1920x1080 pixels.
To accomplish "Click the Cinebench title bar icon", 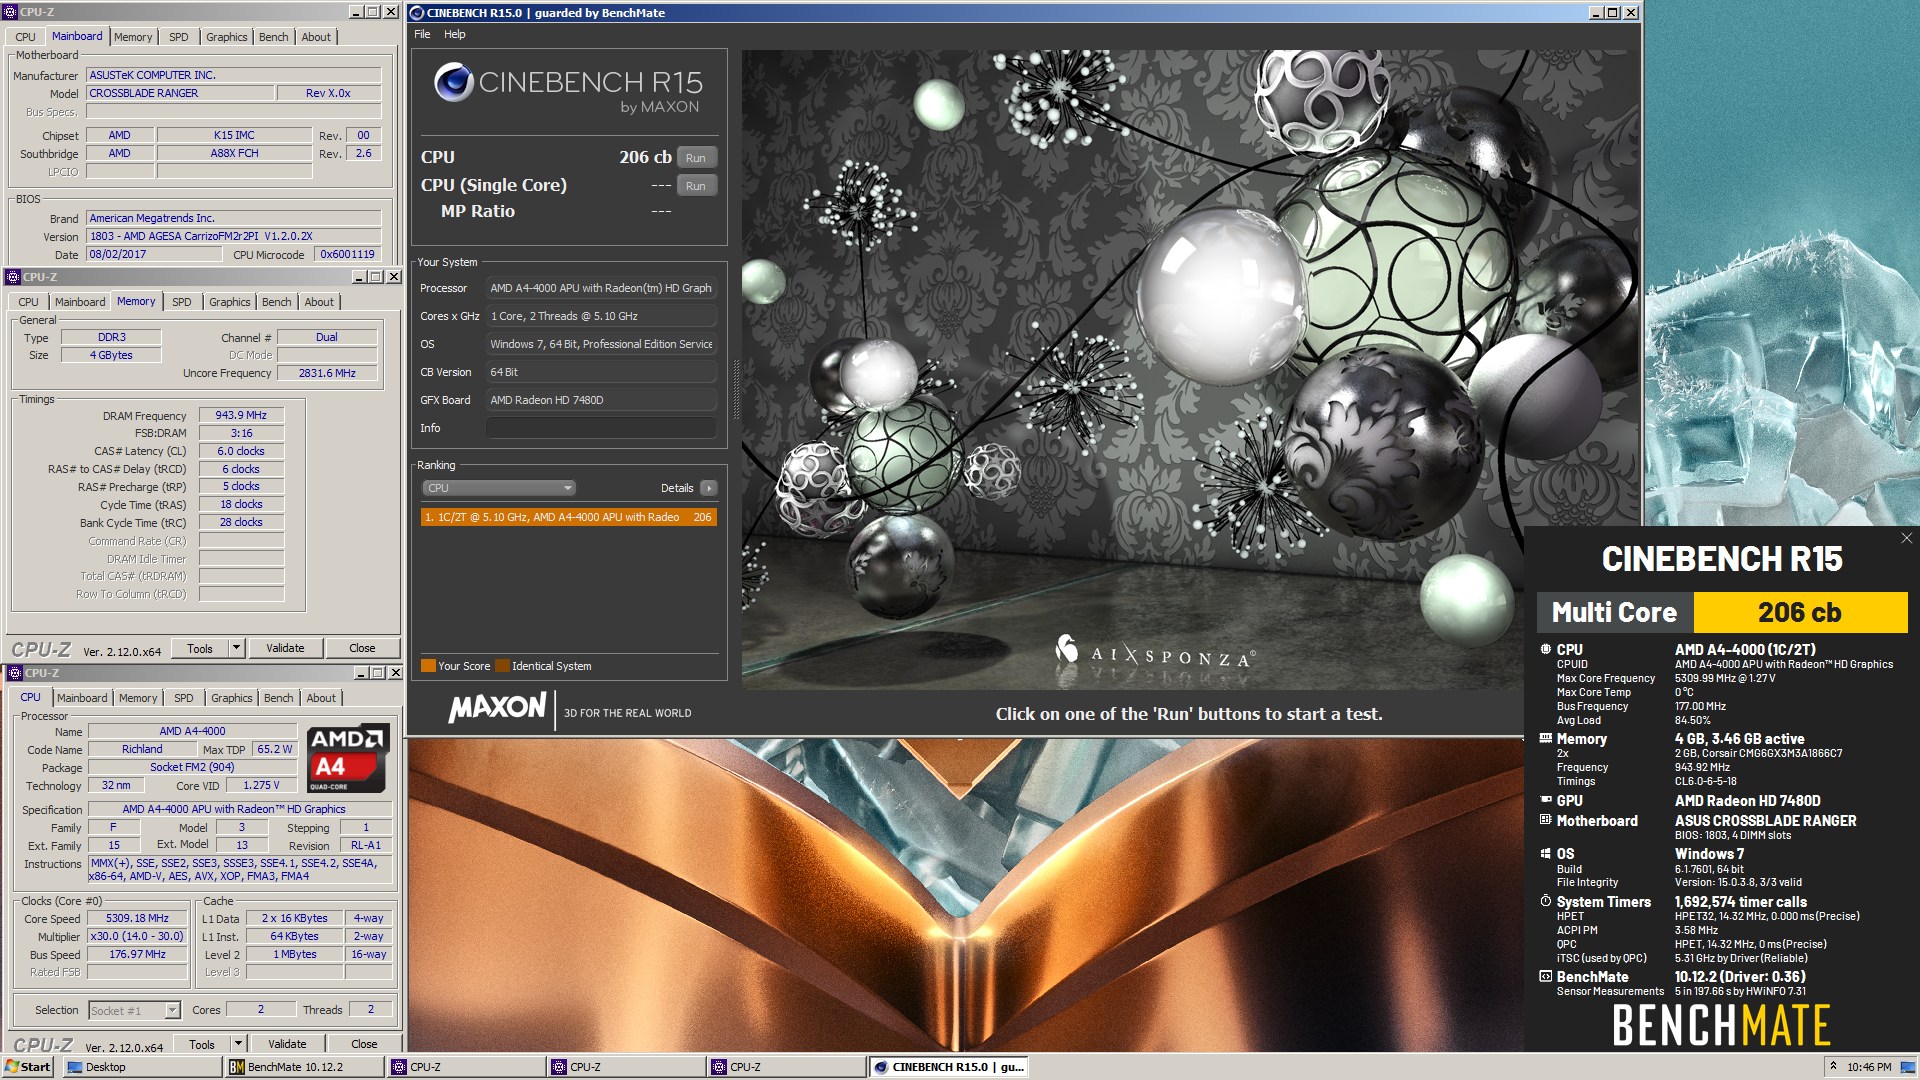I will (x=417, y=13).
